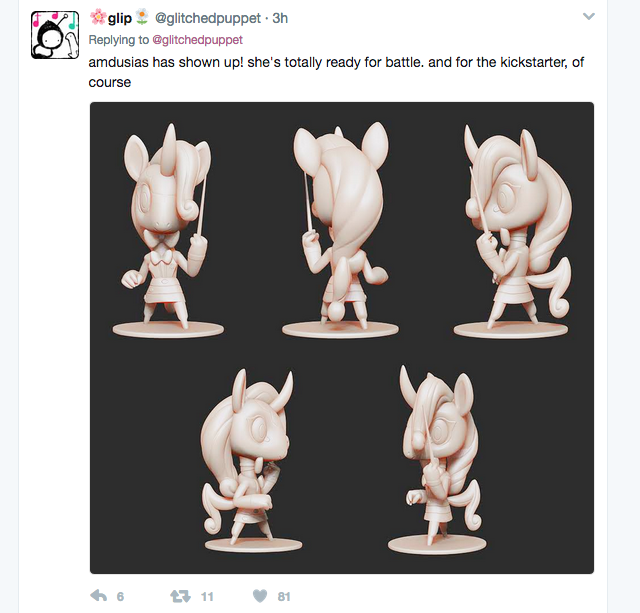
Task: Click the front-facing figurine render
Action: click(x=168, y=230)
